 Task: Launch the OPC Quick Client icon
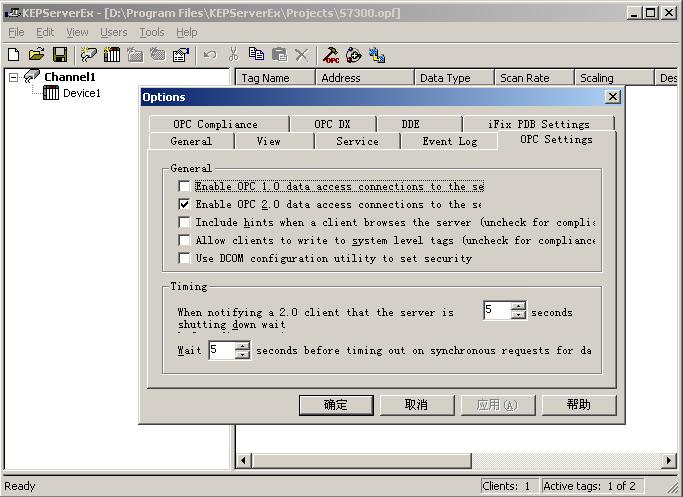[331, 55]
